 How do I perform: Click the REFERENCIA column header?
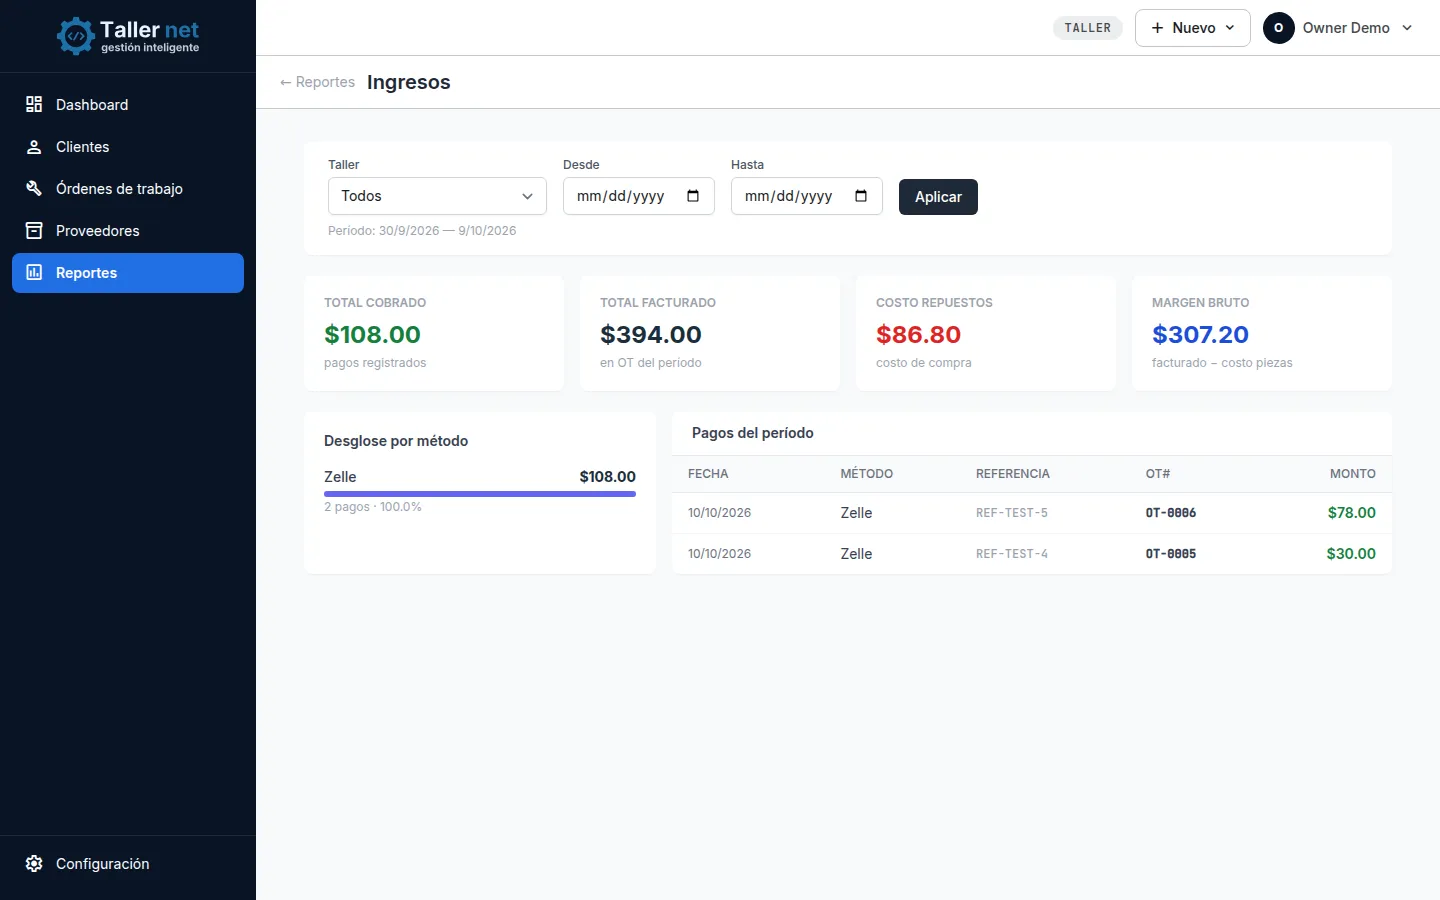coord(1013,474)
